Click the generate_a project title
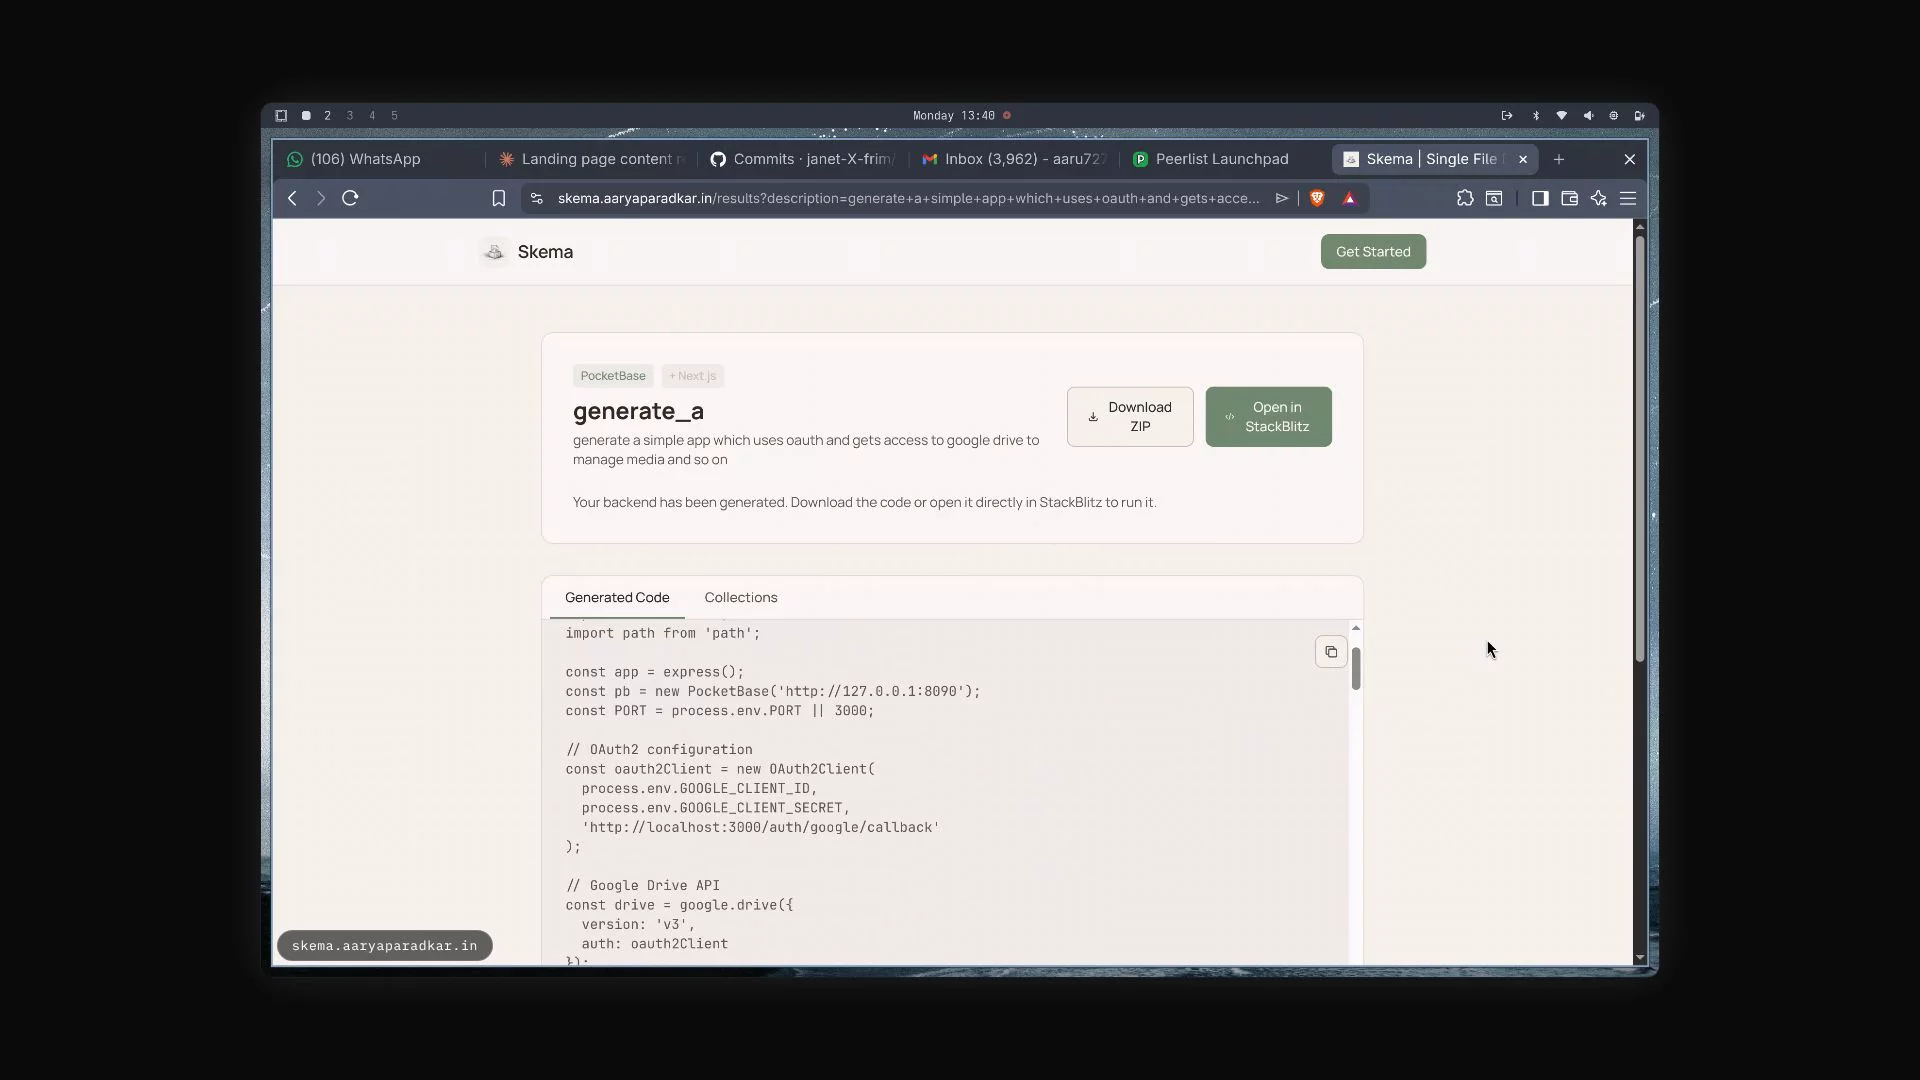 pyautogui.click(x=638, y=411)
